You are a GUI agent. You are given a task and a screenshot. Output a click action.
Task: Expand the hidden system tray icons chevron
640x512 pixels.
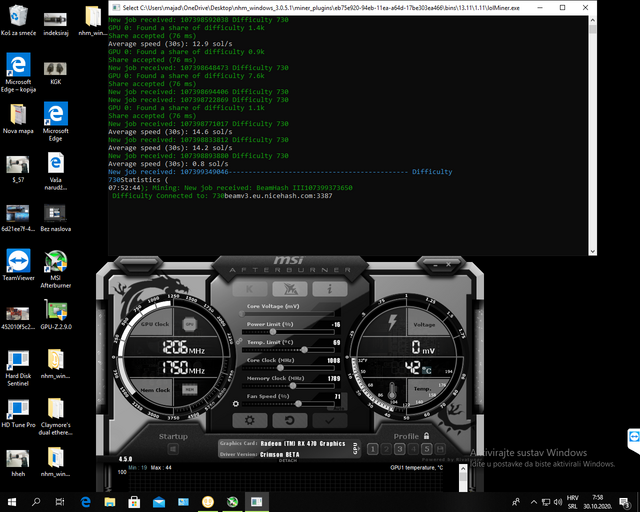click(533, 502)
